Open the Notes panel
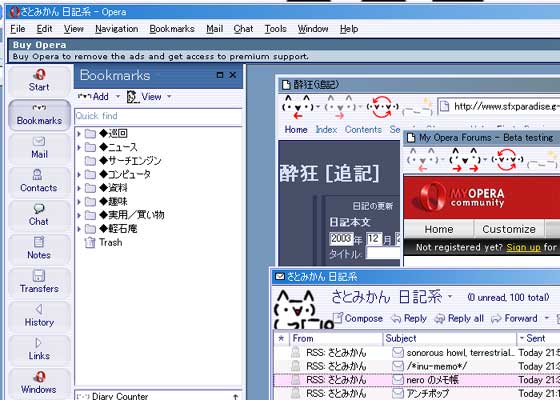This screenshot has height=400, width=560. (x=39, y=249)
